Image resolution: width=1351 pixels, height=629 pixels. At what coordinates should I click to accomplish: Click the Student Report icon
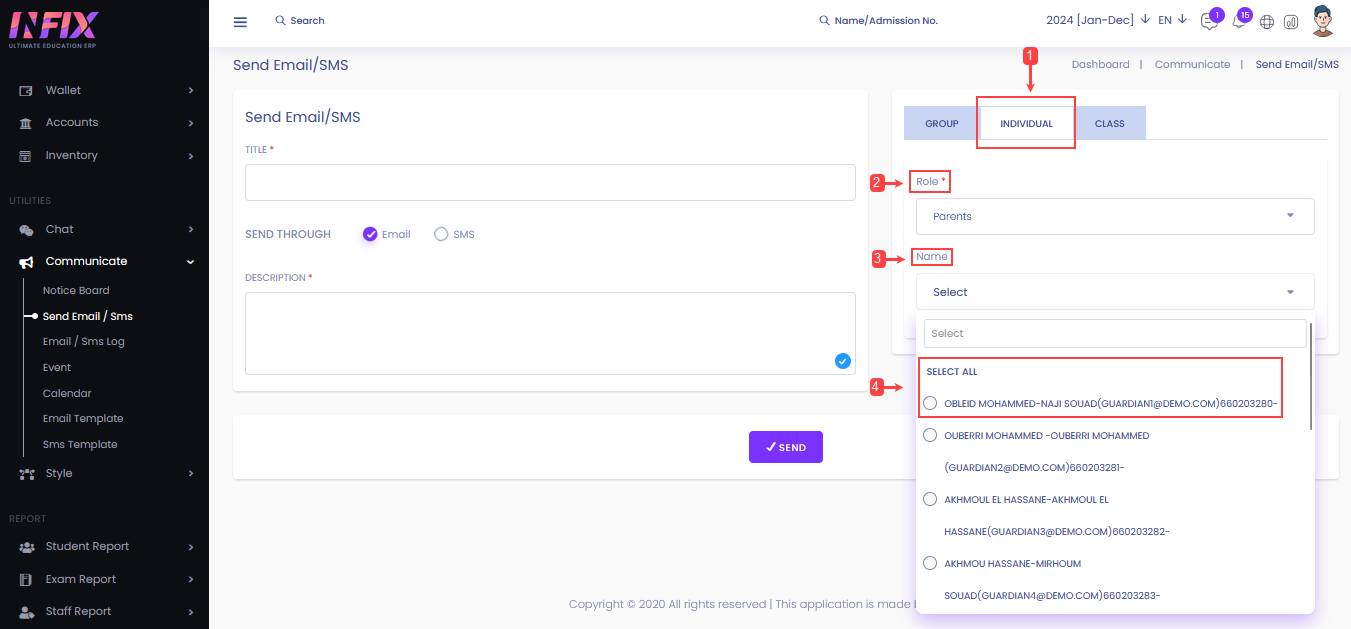pos(26,547)
